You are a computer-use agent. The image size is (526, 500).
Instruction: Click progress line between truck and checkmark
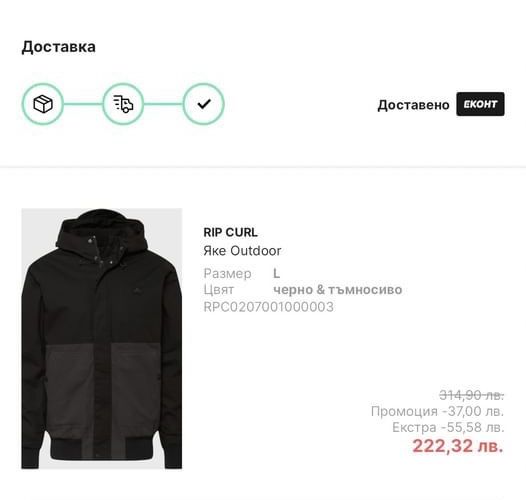tap(163, 104)
